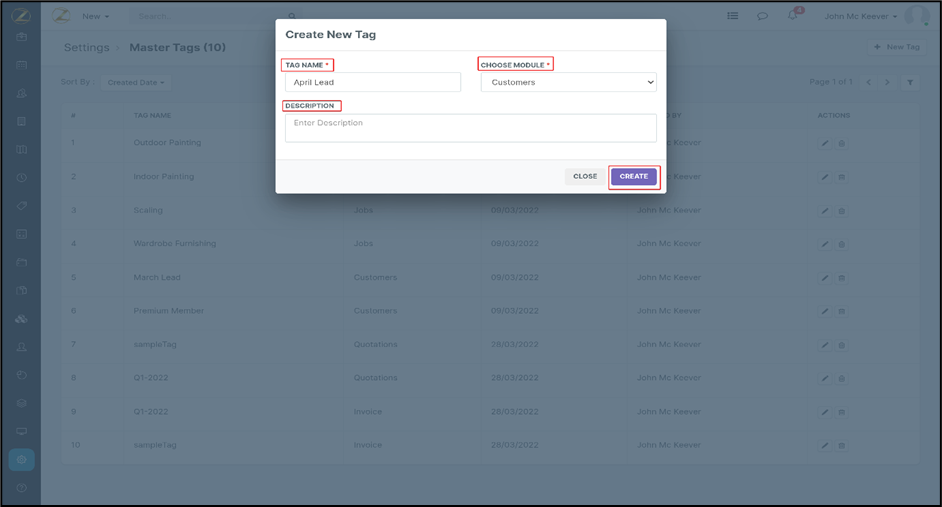The height and width of the screenshot is (507, 942).
Task: Select the Outdoor Painting tag name
Action: pos(167,142)
